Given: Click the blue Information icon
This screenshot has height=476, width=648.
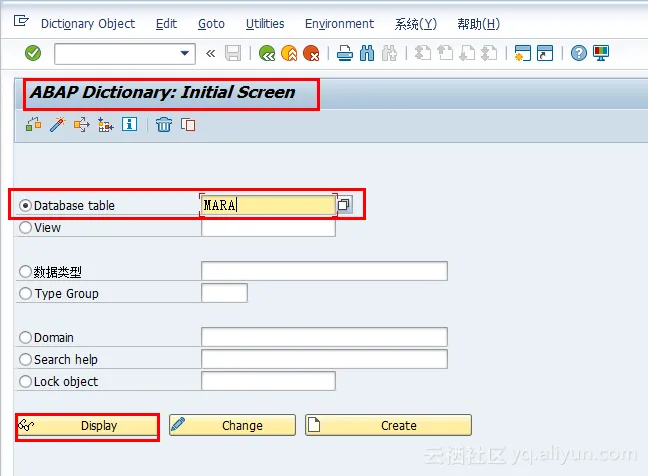Looking at the screenshot, I should tap(129, 124).
